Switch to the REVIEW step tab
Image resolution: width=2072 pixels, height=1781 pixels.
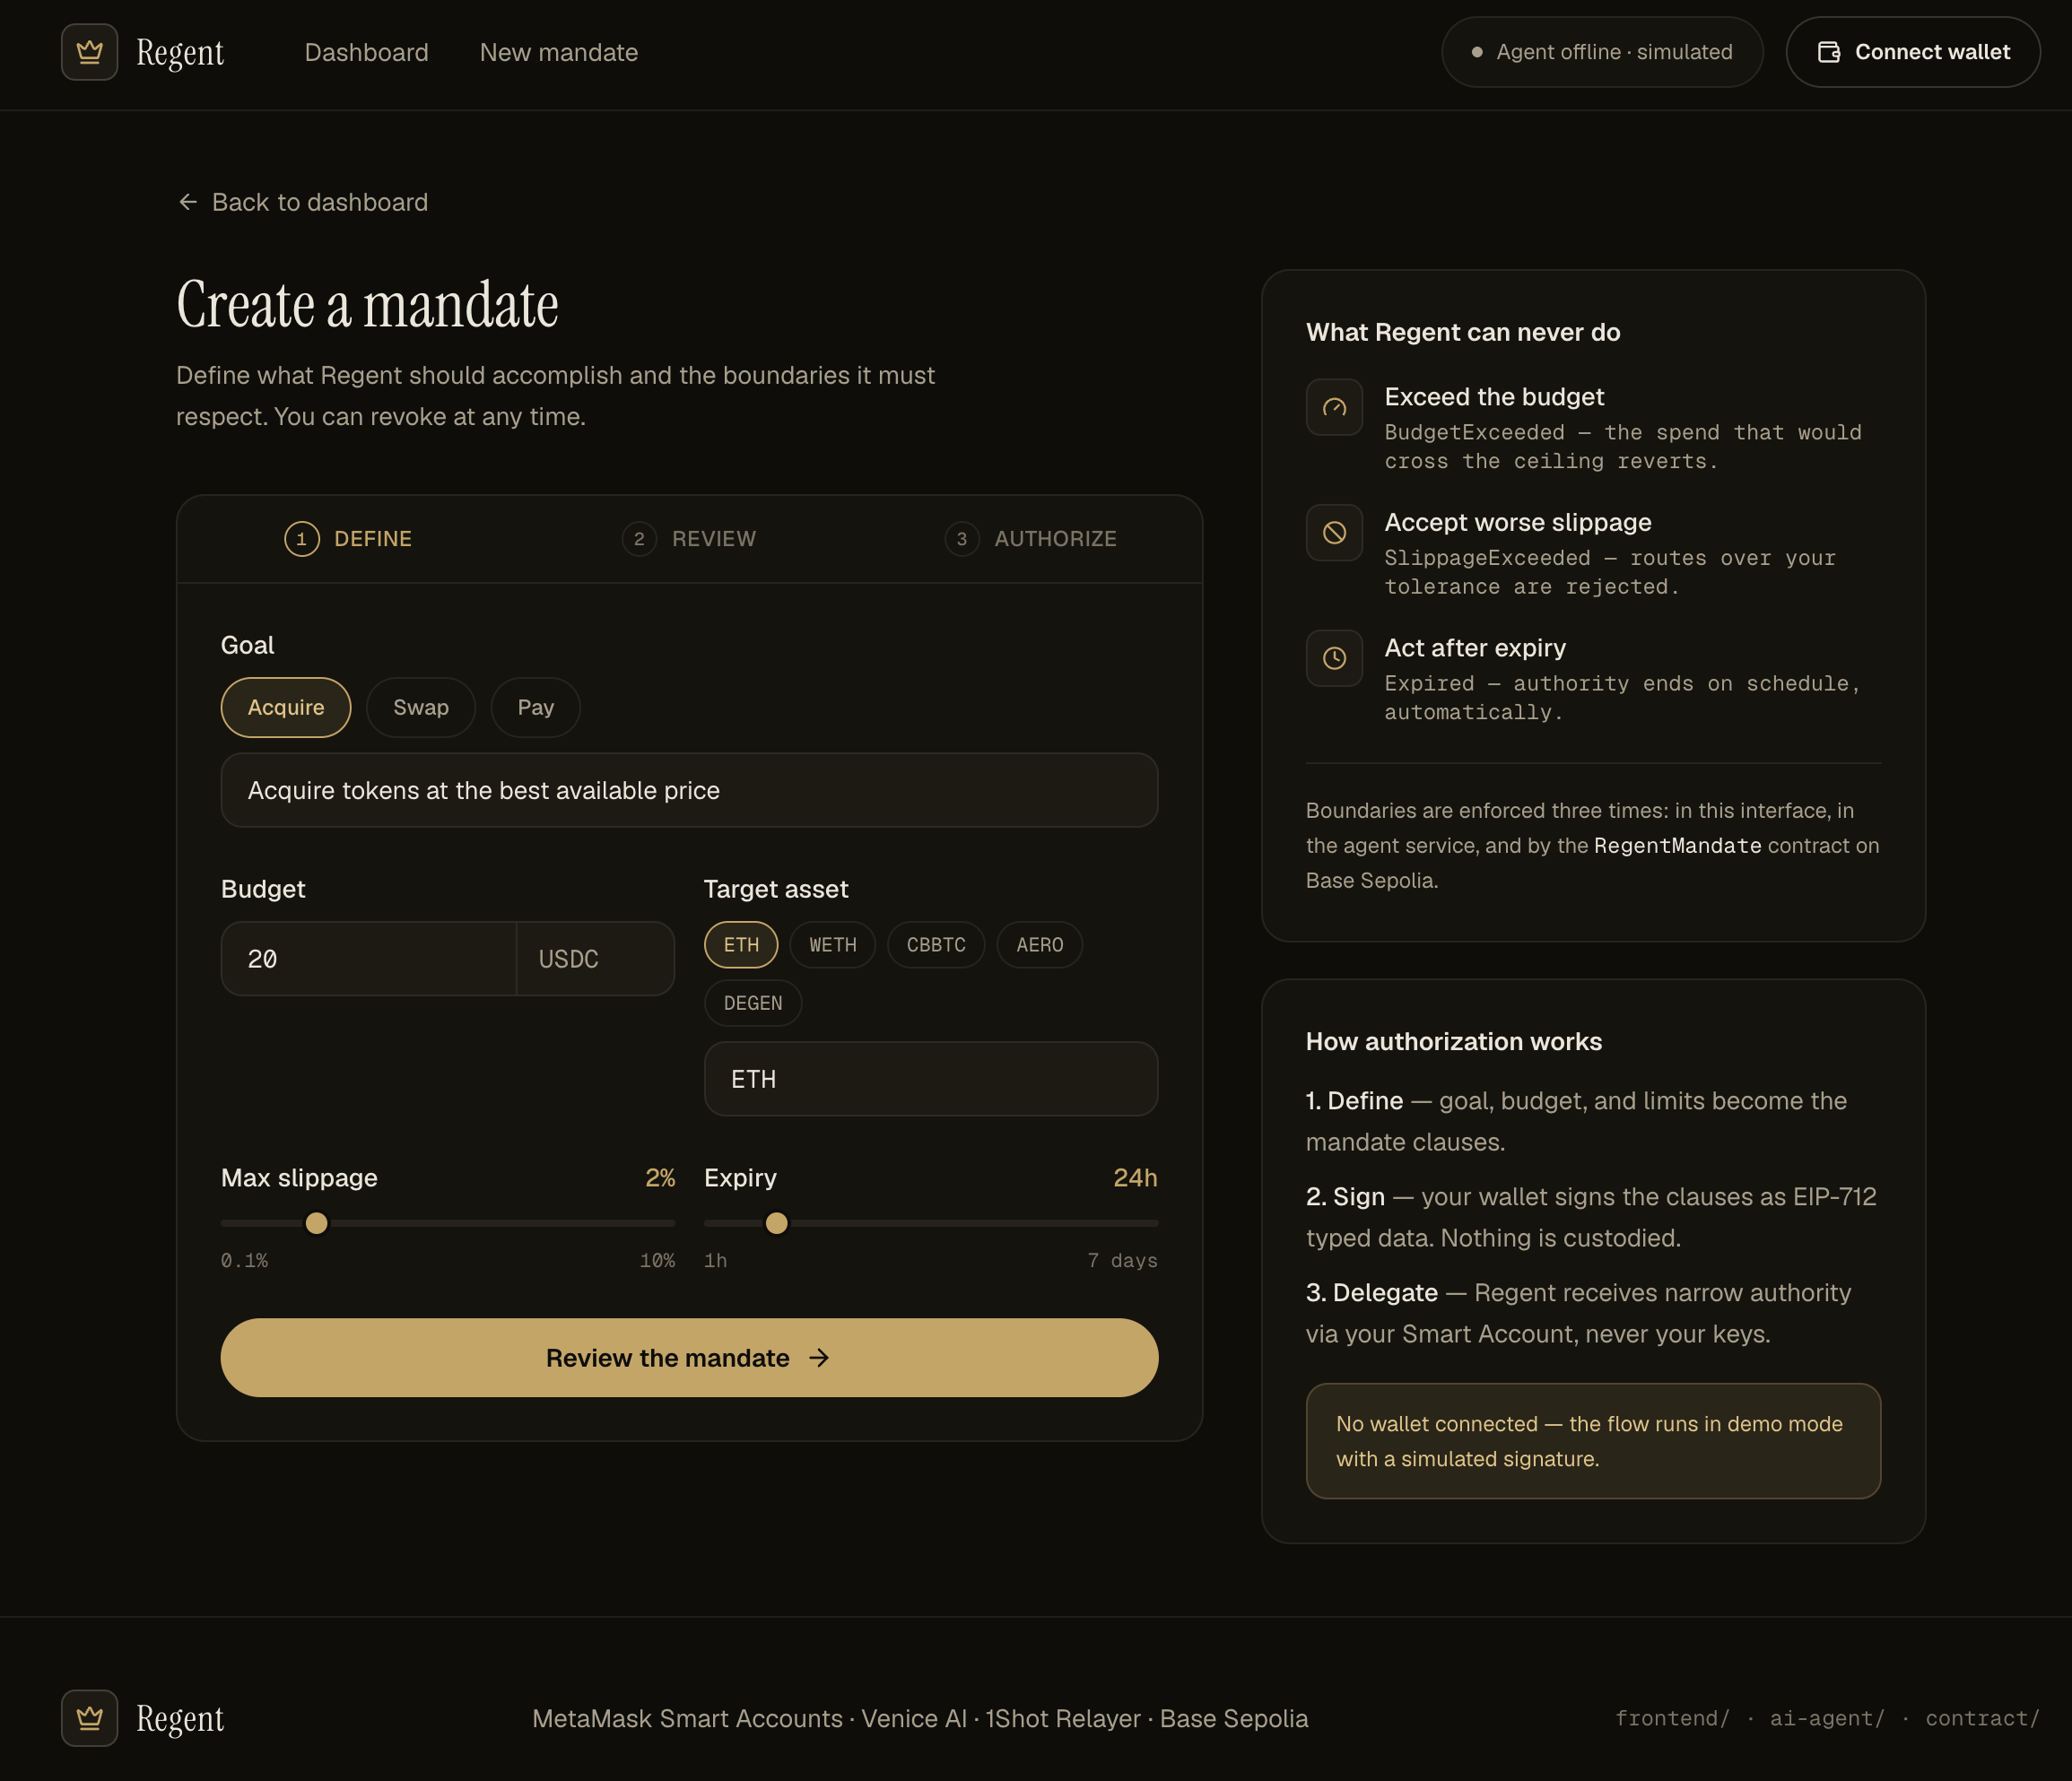(x=689, y=539)
